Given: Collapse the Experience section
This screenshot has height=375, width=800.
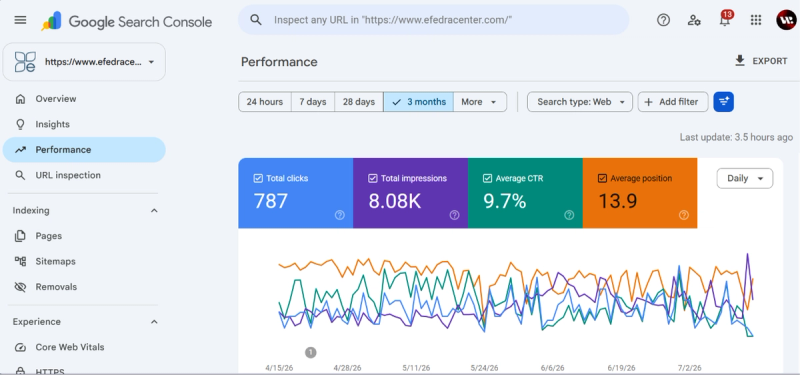Looking at the screenshot, I should 154,322.
